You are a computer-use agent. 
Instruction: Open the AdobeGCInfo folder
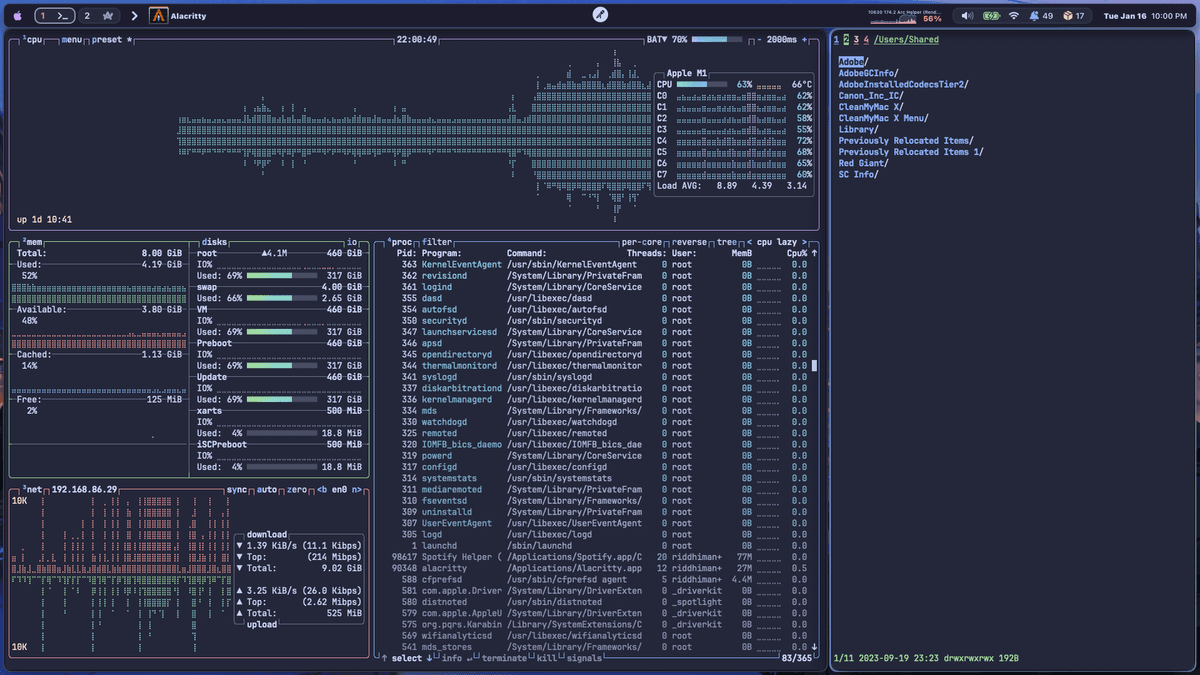[868, 73]
